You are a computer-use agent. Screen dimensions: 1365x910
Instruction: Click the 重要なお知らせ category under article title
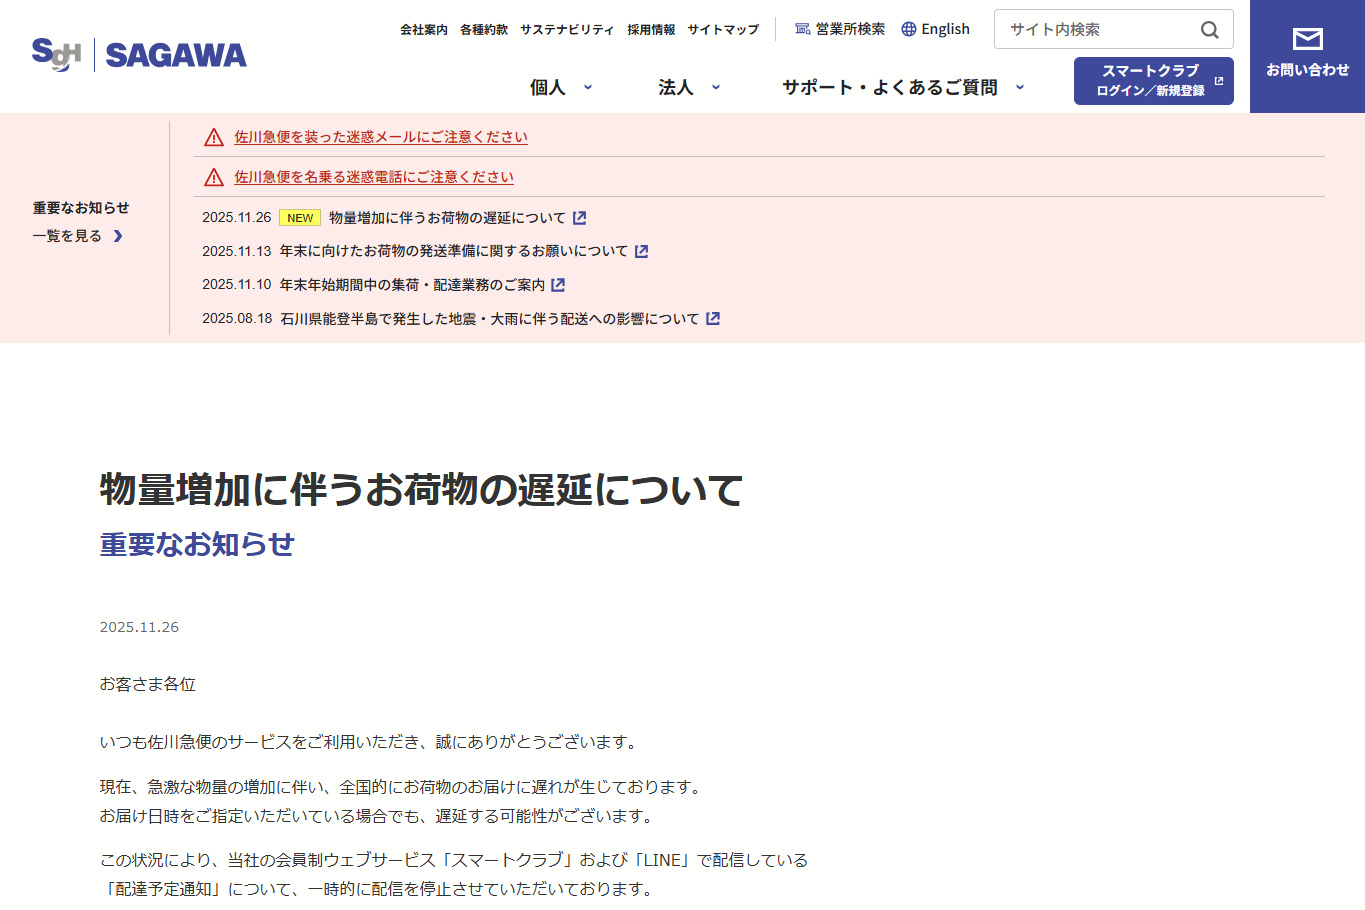pos(197,544)
